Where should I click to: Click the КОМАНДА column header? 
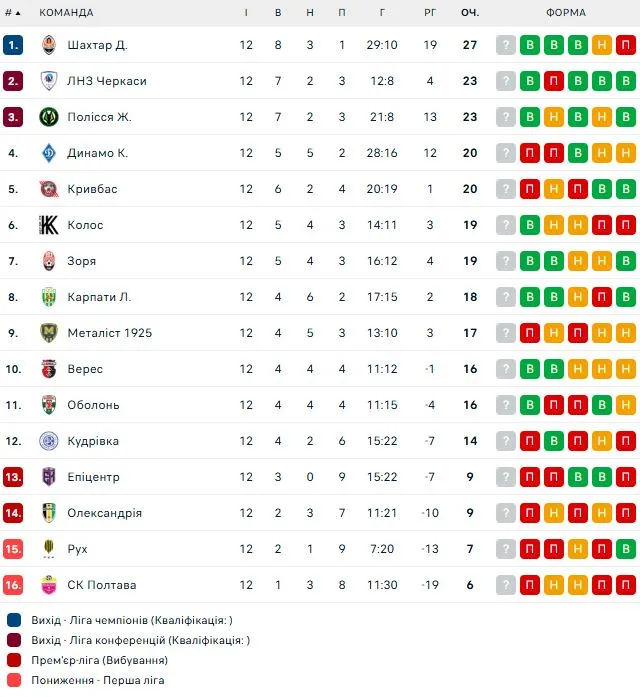click(66, 12)
